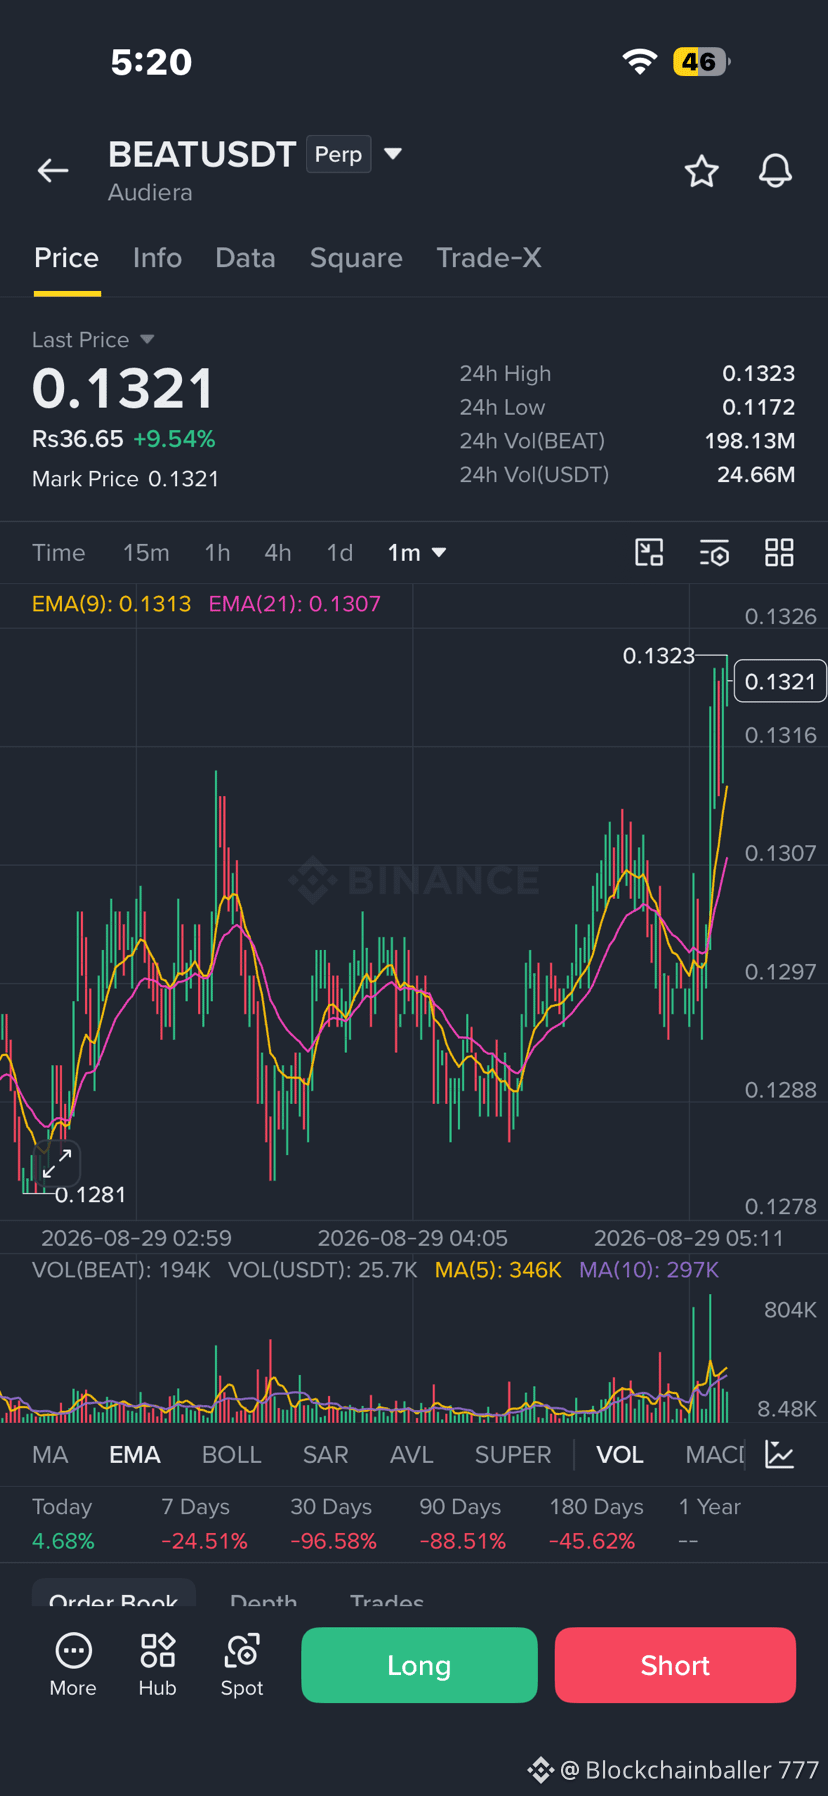Image resolution: width=828 pixels, height=1796 pixels.
Task: Tap the +9.54% change value
Action: (174, 439)
